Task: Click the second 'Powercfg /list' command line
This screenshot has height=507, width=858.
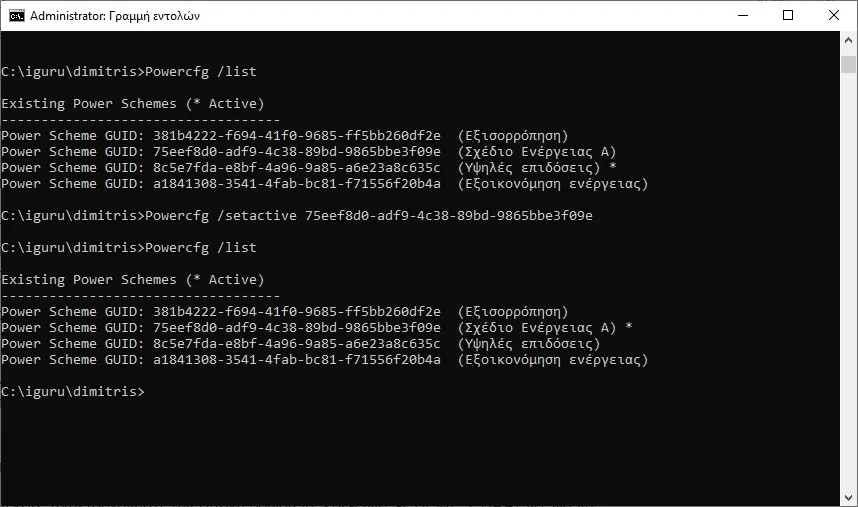Action: (128, 248)
